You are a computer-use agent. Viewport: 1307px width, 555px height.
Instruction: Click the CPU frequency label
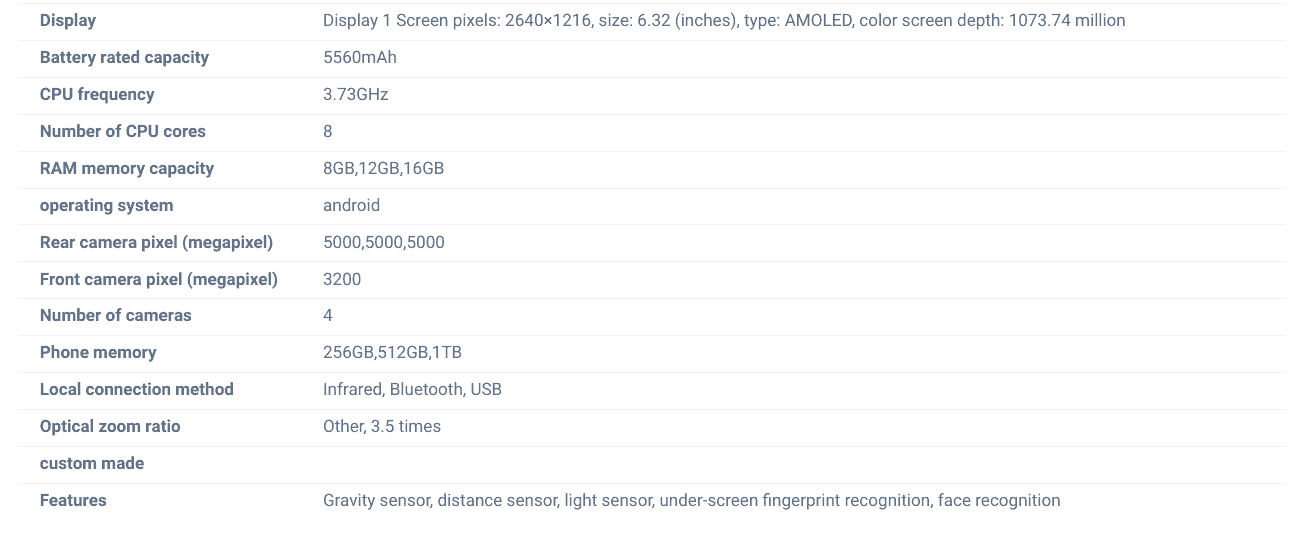(x=97, y=94)
